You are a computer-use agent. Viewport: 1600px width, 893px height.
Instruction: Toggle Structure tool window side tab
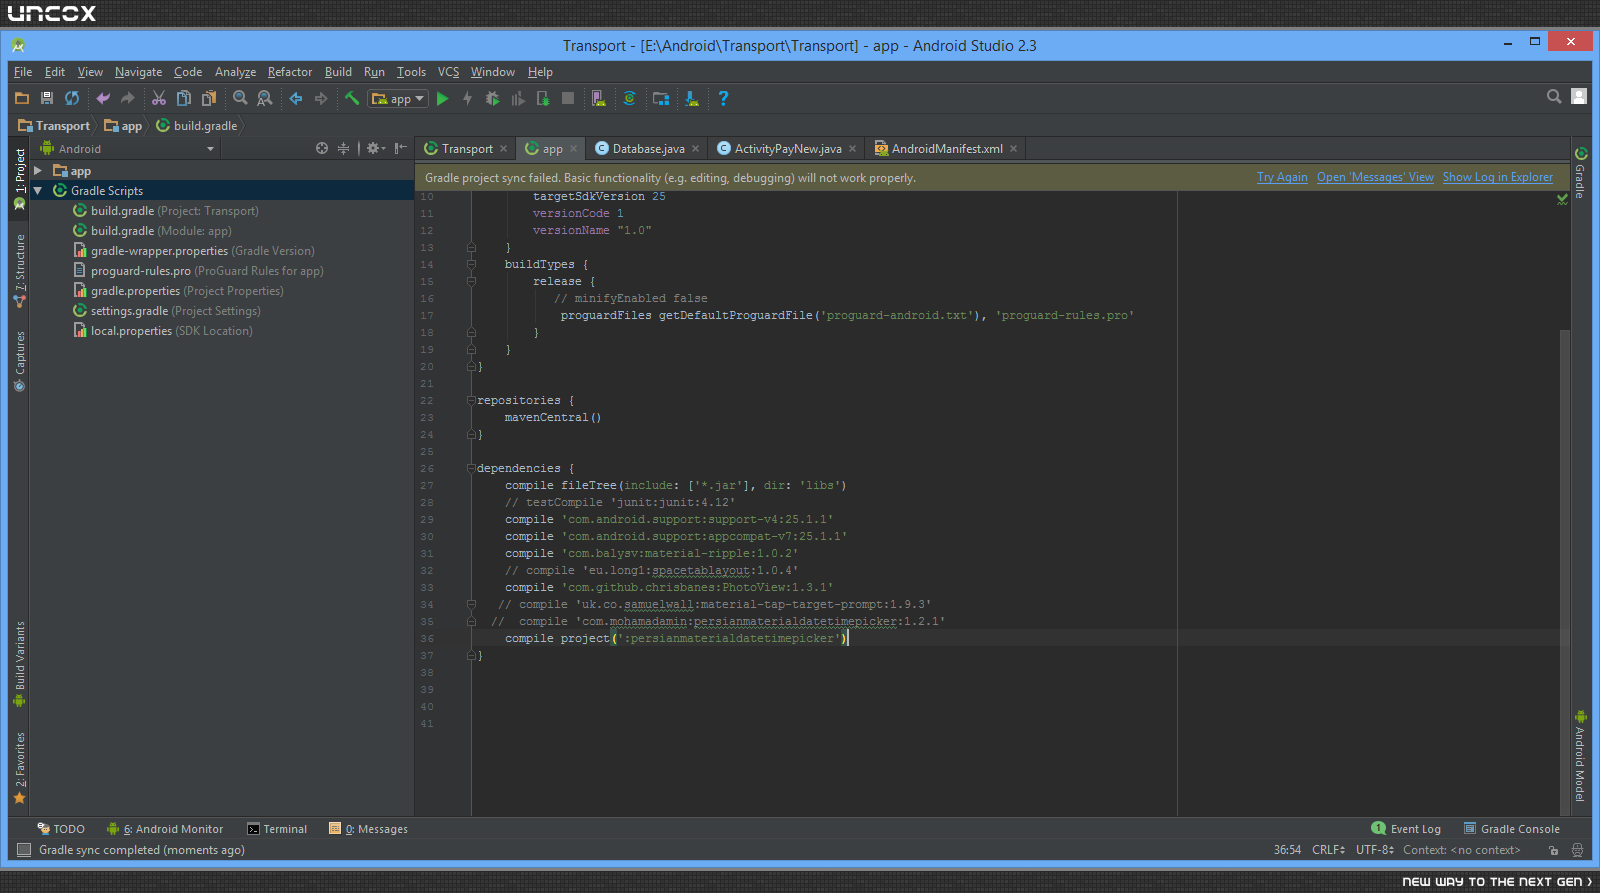[19, 270]
